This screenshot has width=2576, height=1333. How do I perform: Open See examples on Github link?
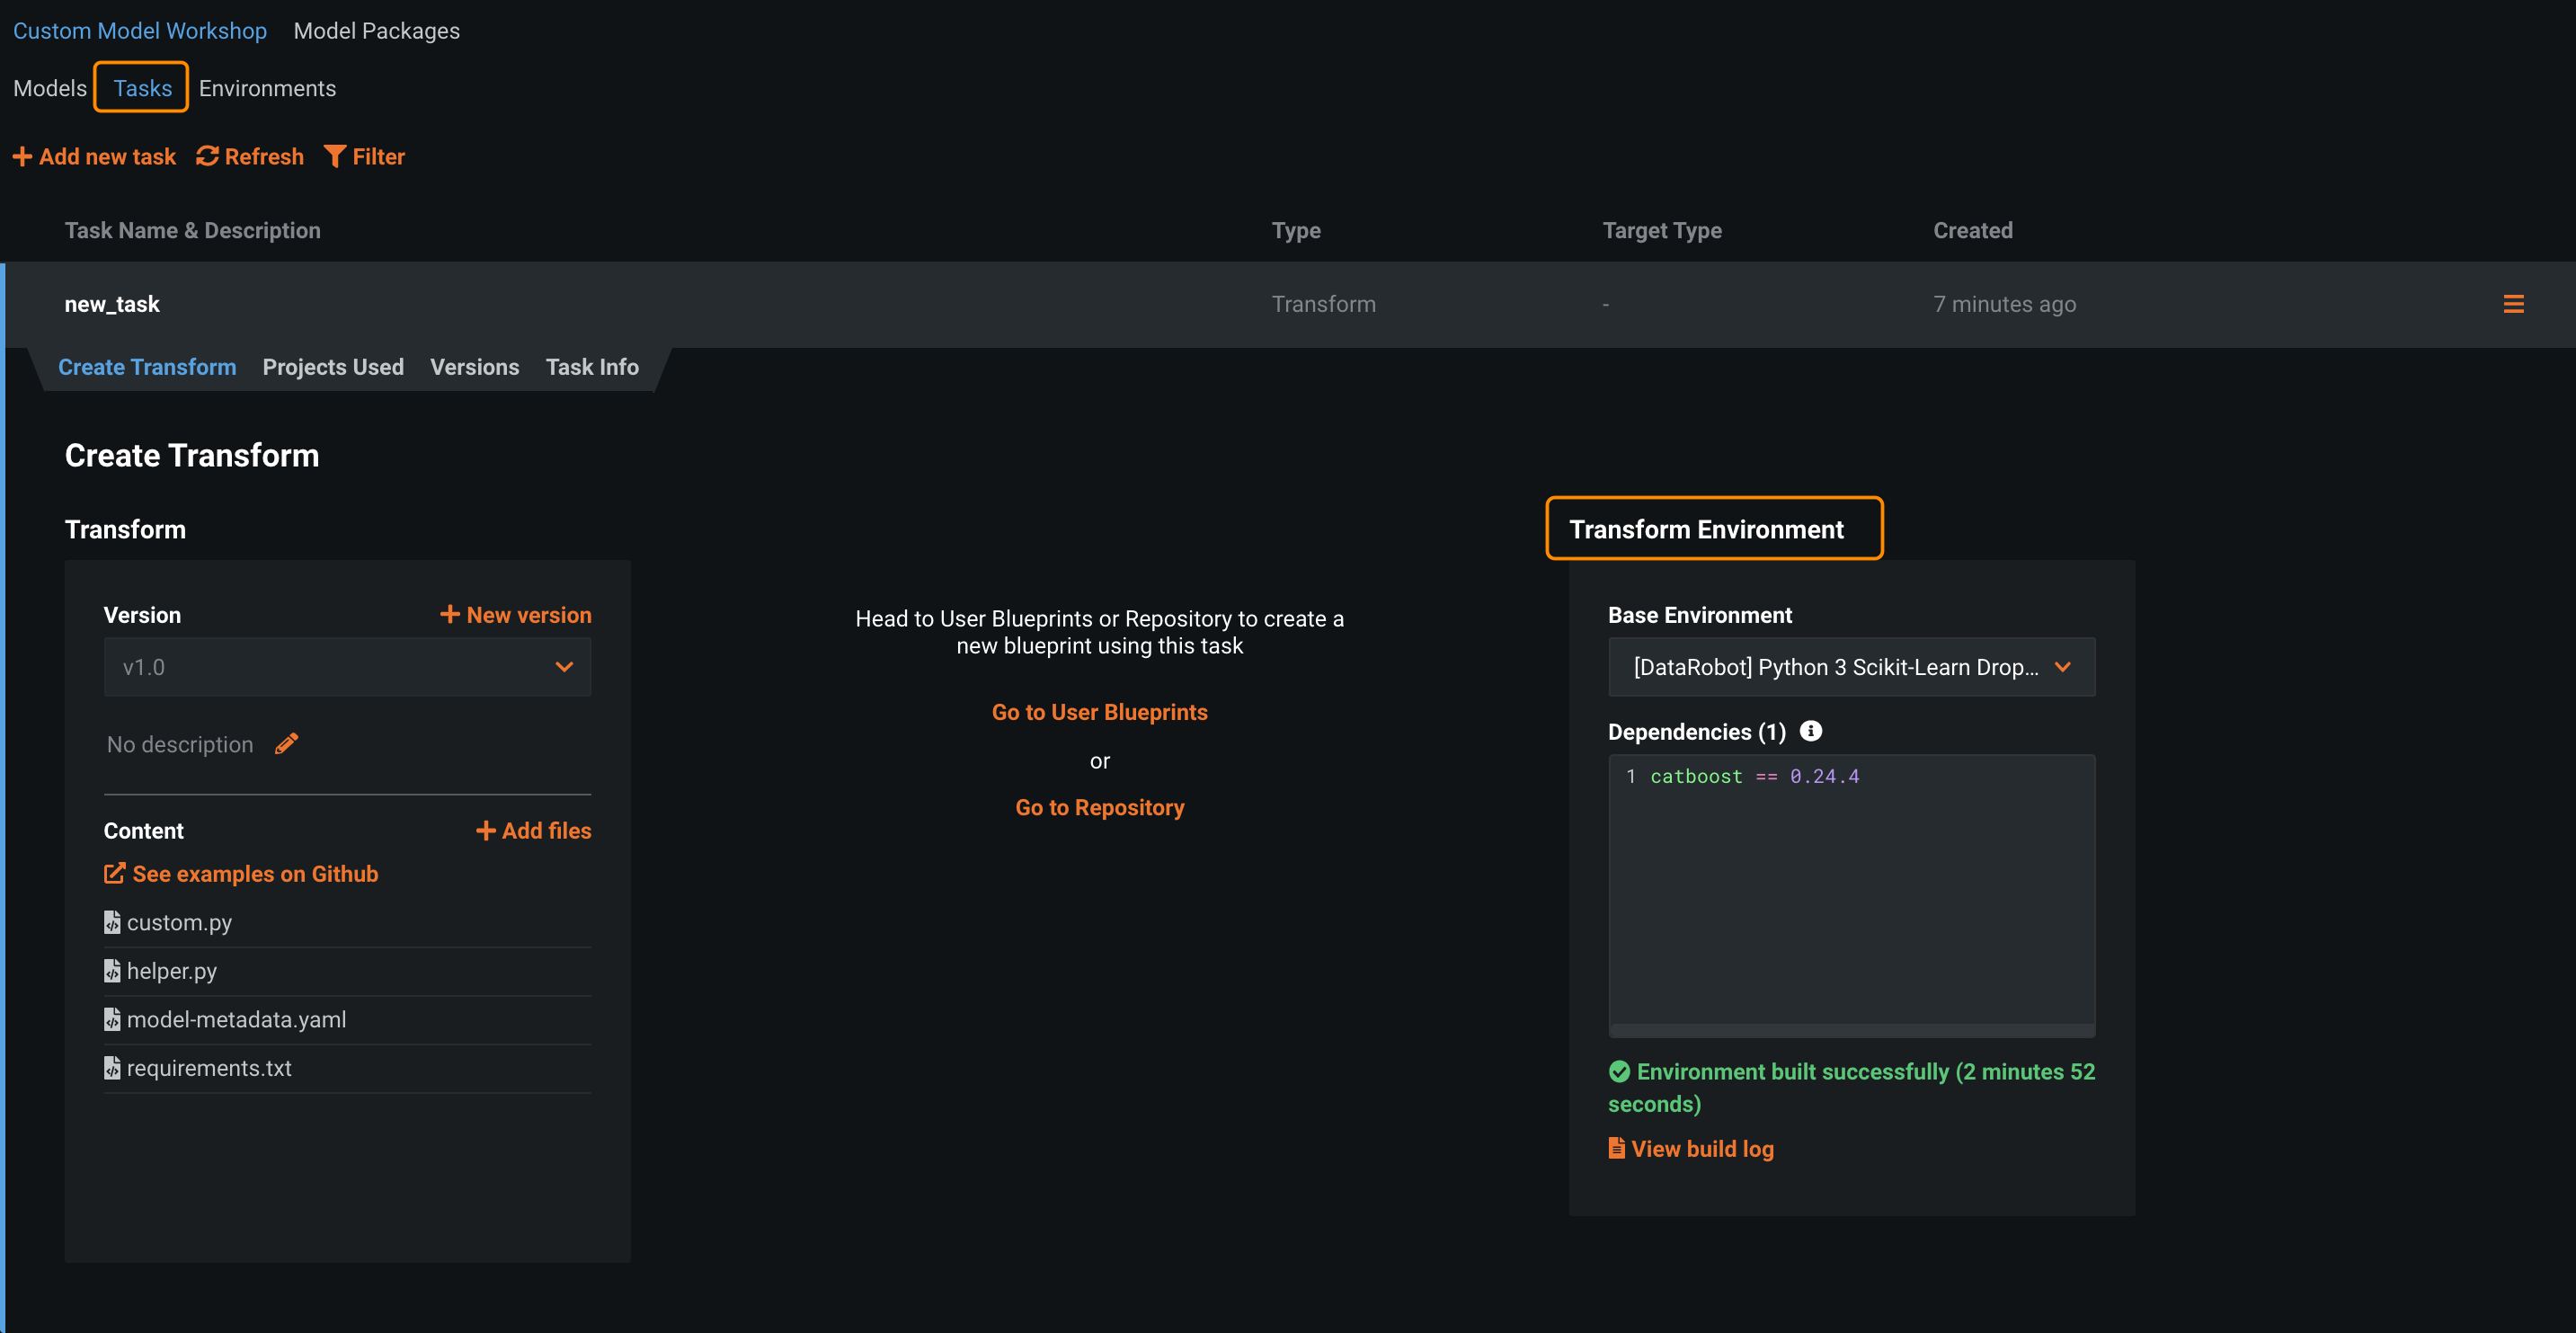(x=241, y=873)
